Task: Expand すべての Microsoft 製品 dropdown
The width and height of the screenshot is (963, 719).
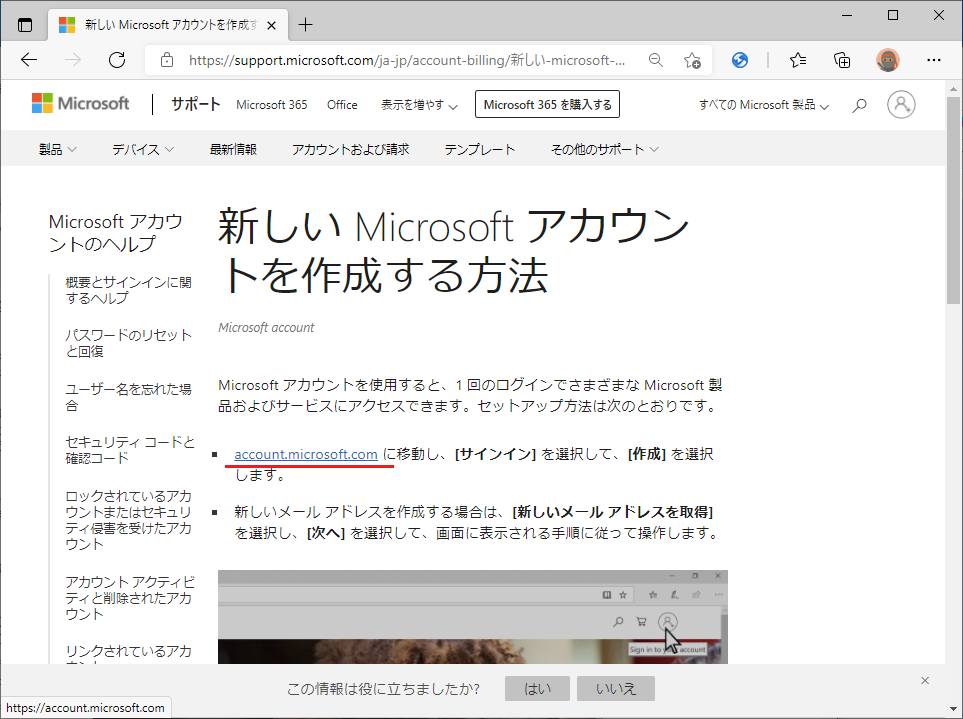Action: pyautogui.click(x=763, y=105)
